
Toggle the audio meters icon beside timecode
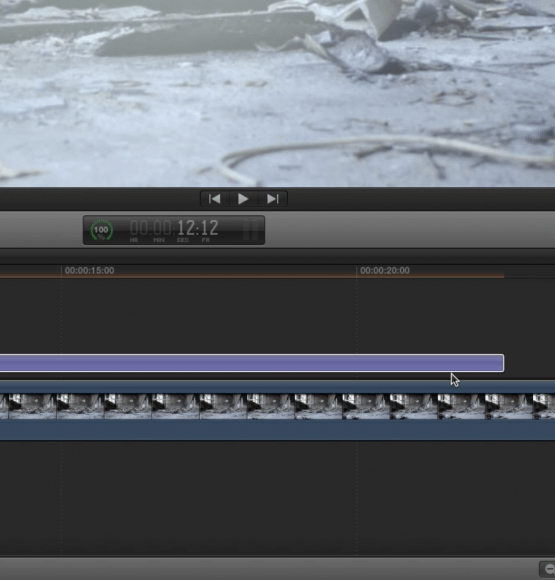point(250,230)
